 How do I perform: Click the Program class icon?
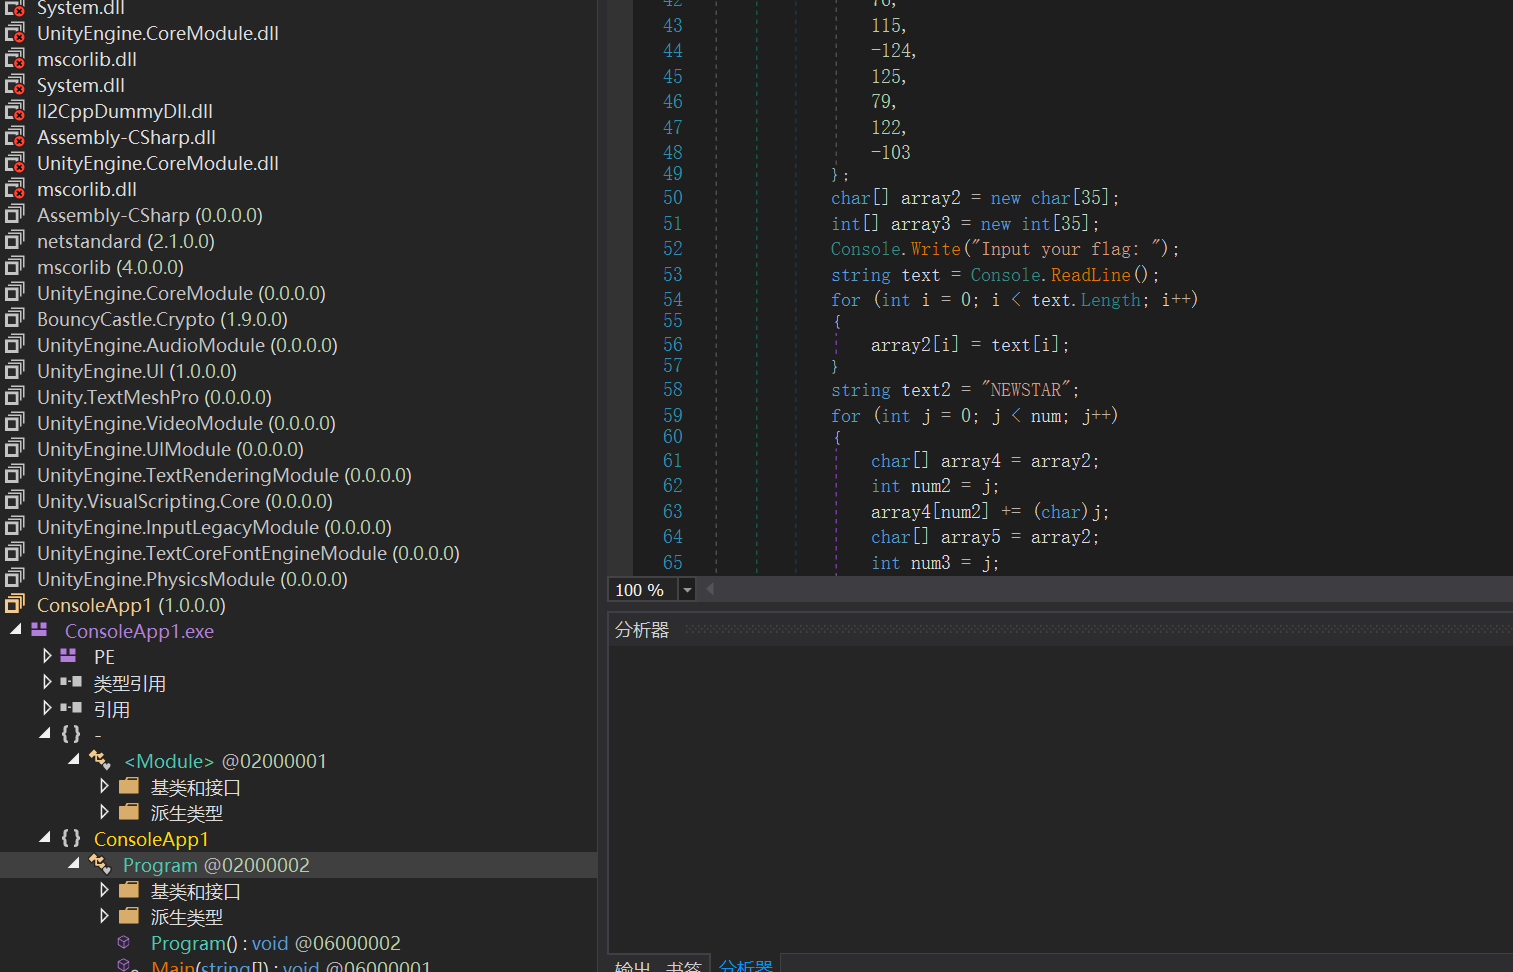(x=100, y=864)
